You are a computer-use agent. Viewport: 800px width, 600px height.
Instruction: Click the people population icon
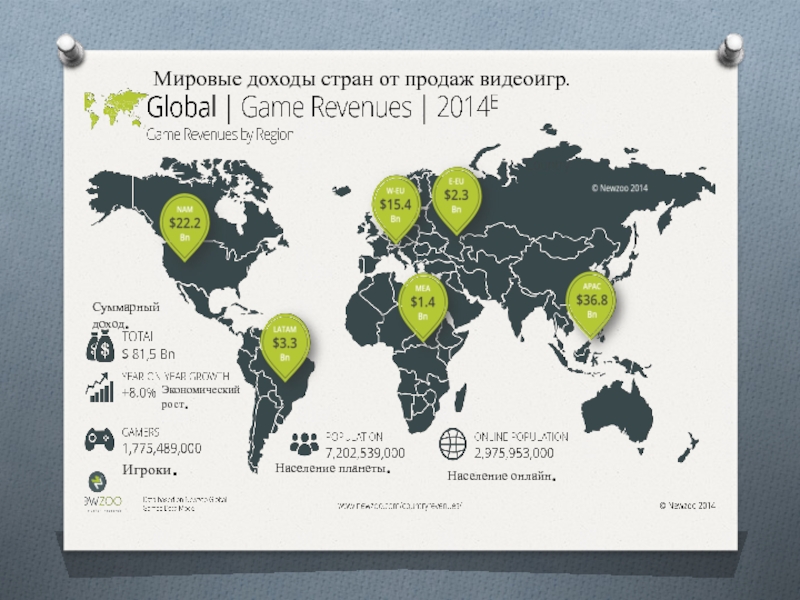304,444
